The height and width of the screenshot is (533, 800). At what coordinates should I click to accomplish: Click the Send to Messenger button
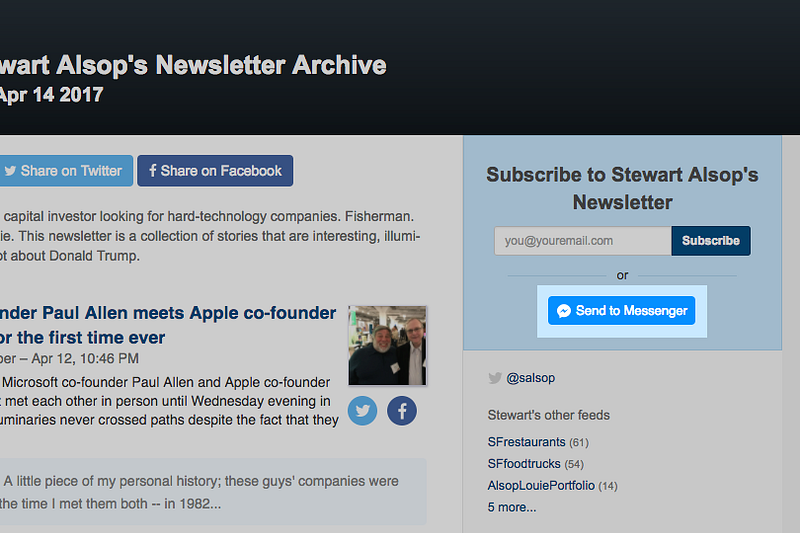click(x=621, y=311)
